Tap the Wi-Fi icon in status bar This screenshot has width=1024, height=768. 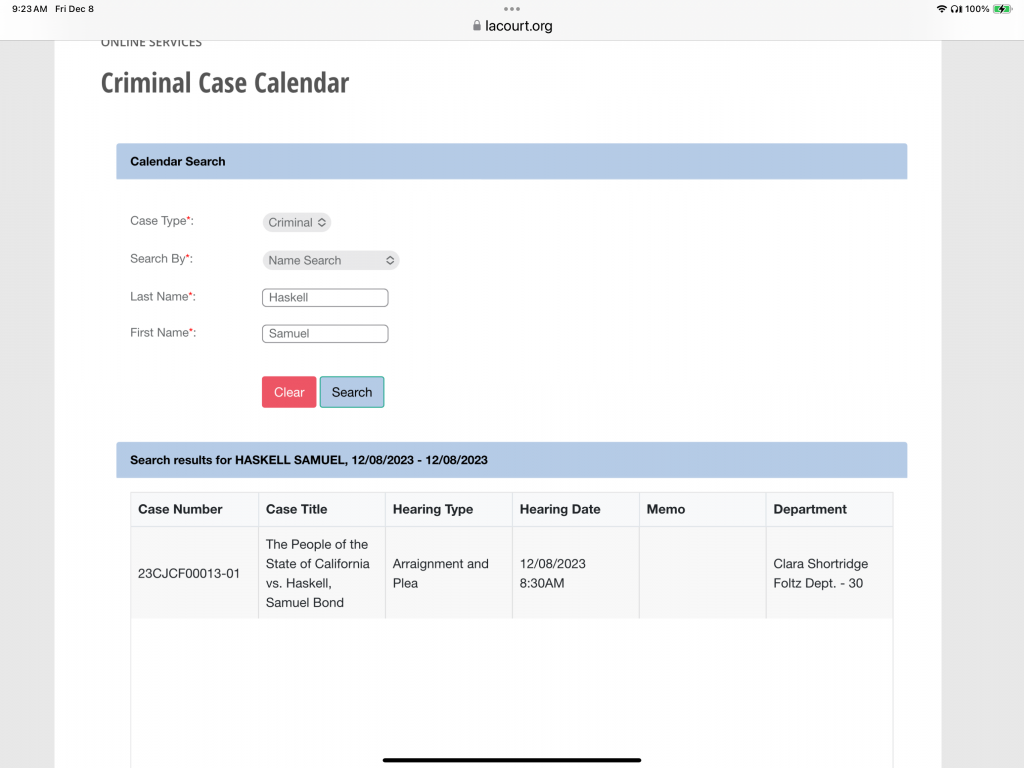pos(941,9)
